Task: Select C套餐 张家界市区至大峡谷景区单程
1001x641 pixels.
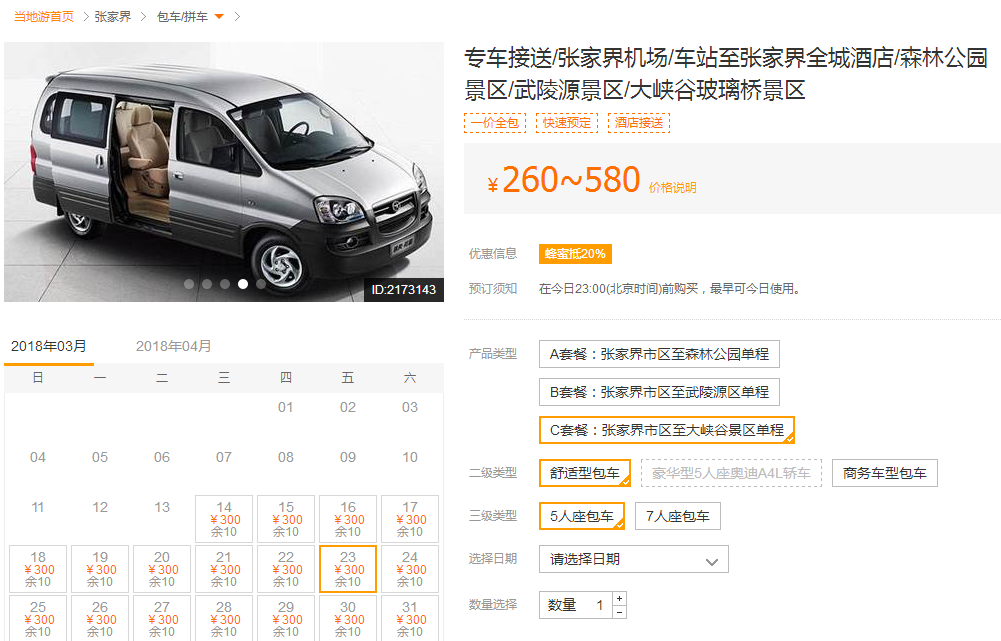Action: pyautogui.click(x=666, y=430)
